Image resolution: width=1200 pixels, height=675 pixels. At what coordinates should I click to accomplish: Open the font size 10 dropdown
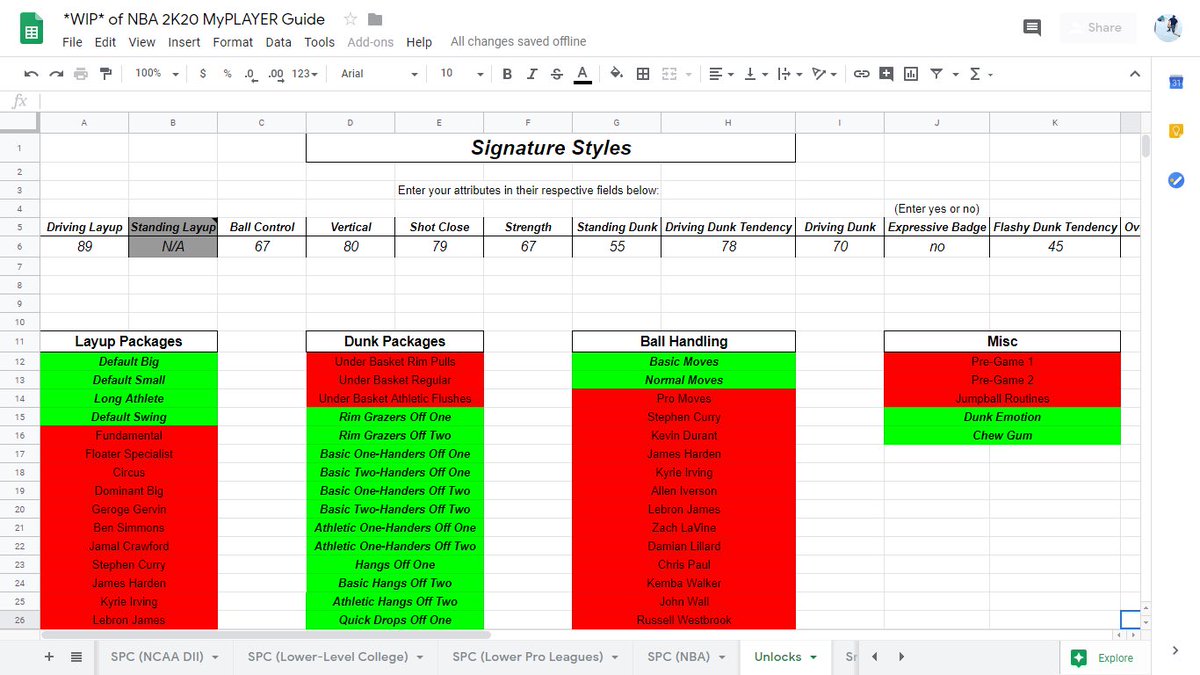pos(461,74)
